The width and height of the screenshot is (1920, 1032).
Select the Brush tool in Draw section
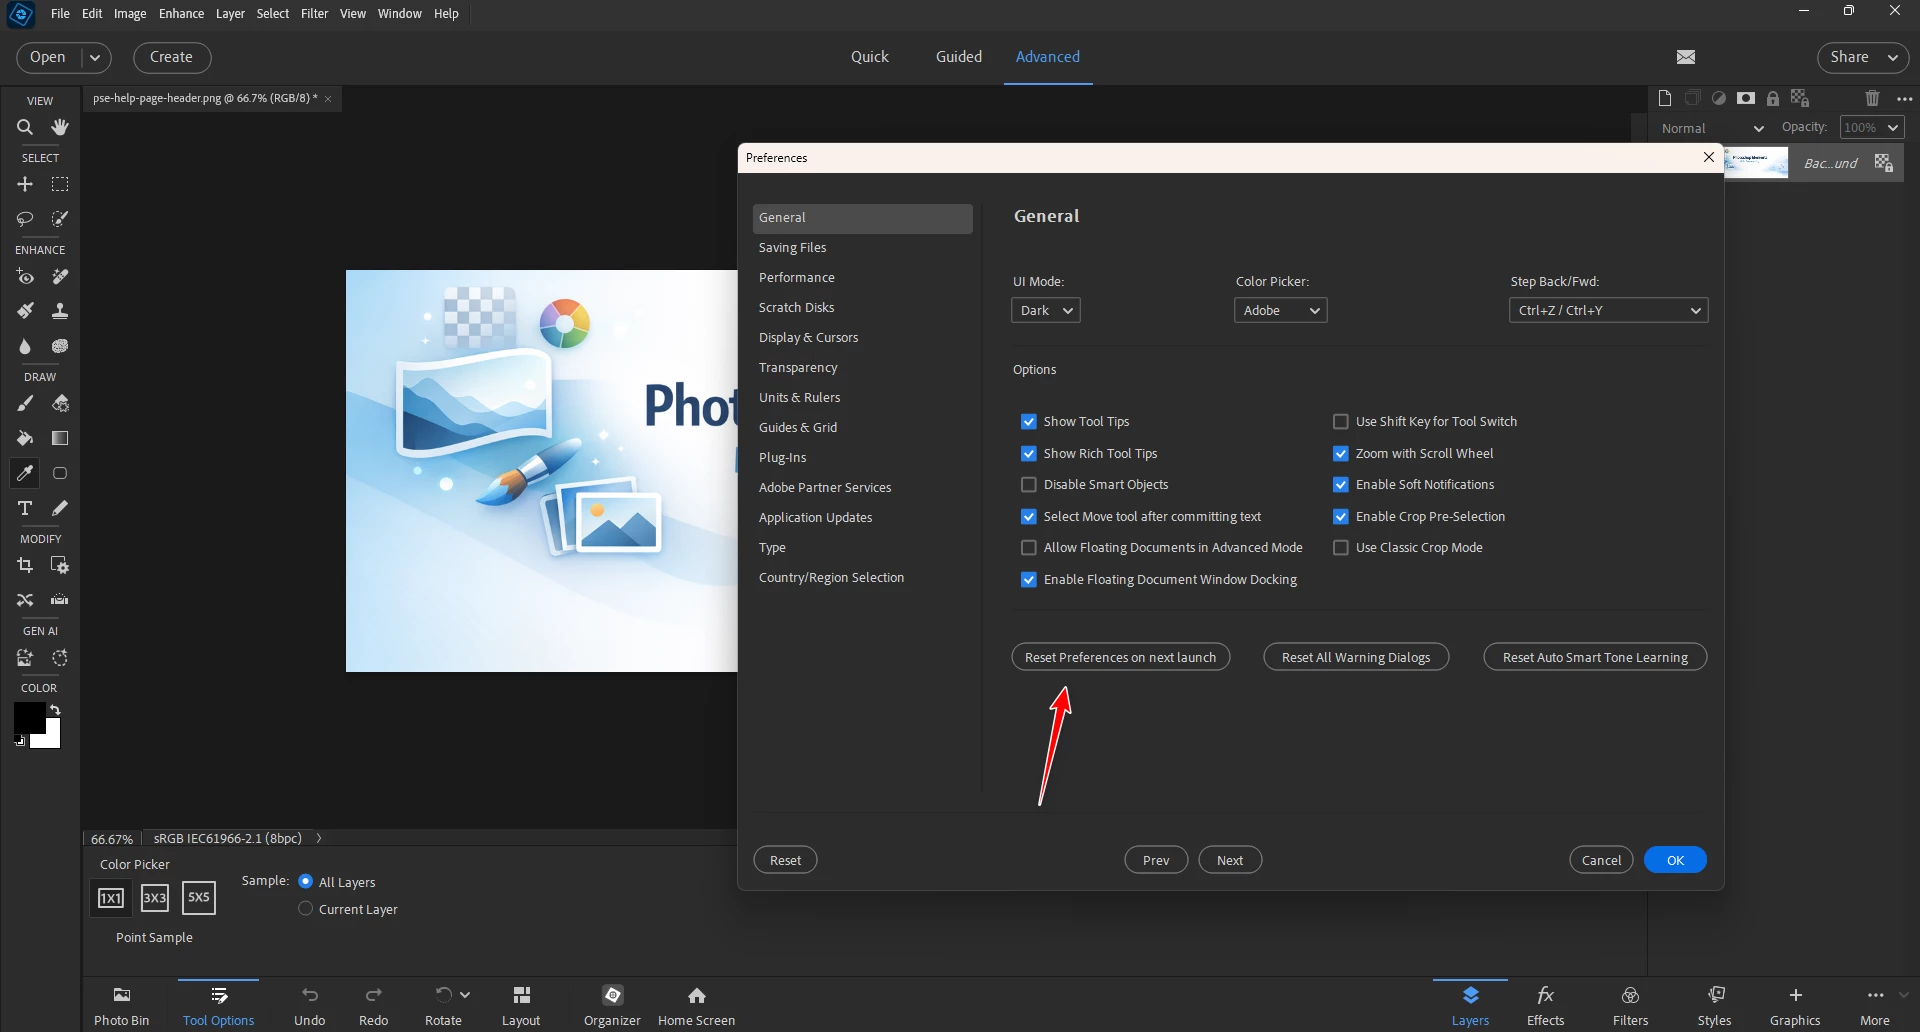coord(25,404)
